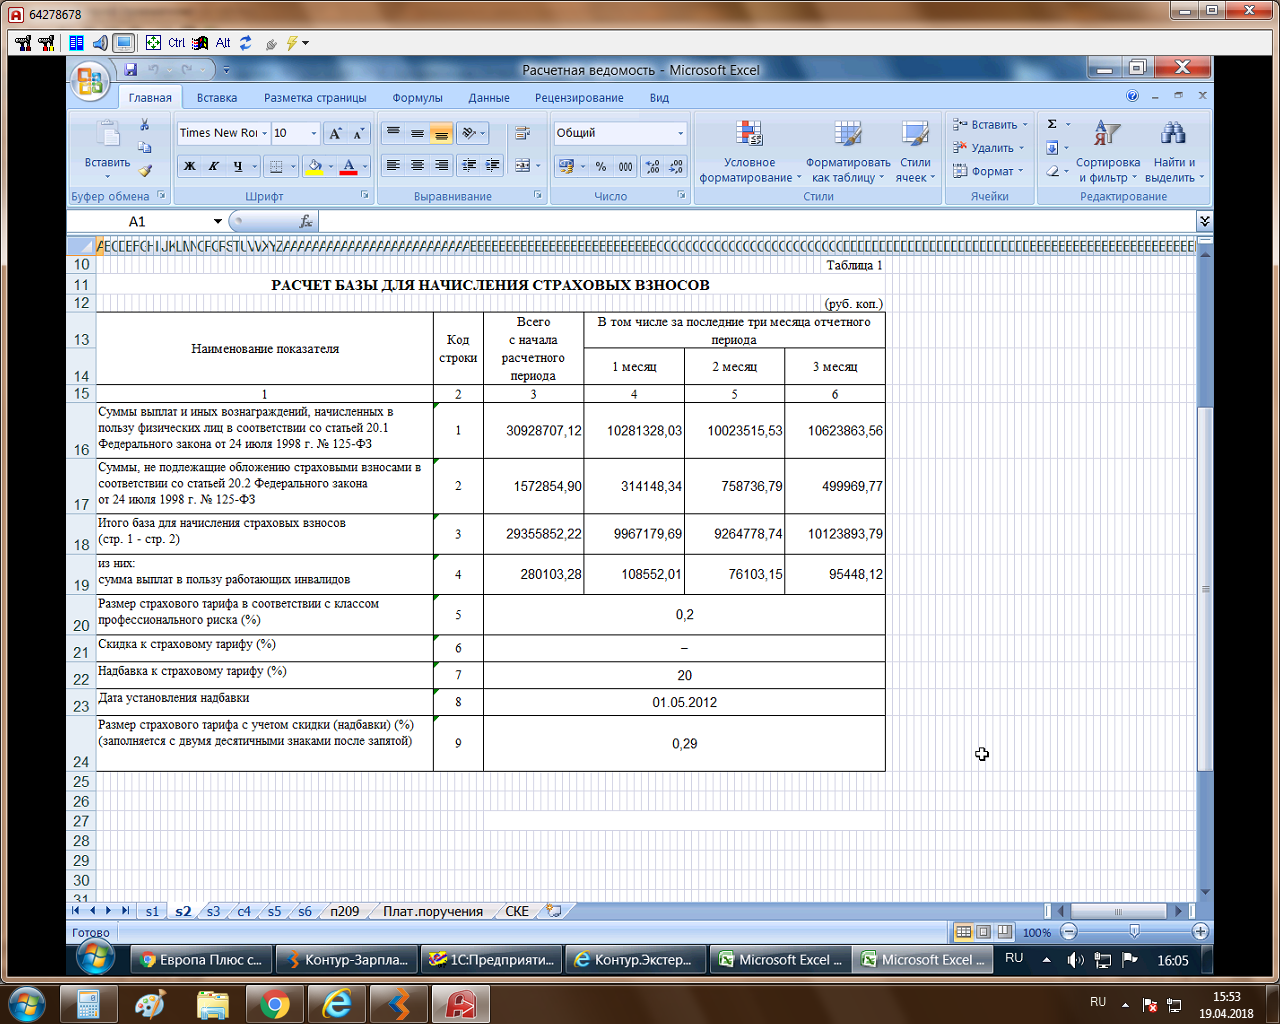Viewport: 1284px width, 1024px height.
Task: Open the font size dropdown
Action: click(x=314, y=133)
